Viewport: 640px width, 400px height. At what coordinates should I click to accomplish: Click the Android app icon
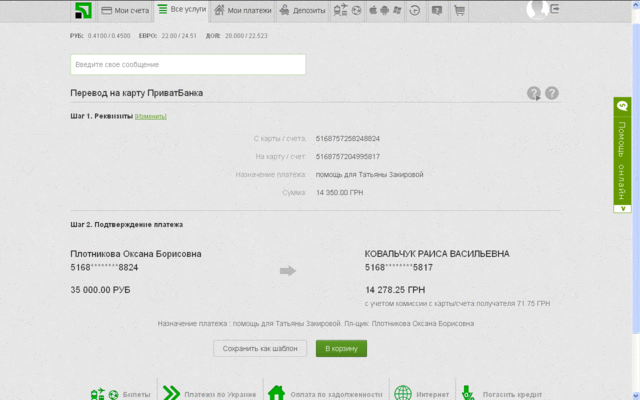[x=384, y=10]
